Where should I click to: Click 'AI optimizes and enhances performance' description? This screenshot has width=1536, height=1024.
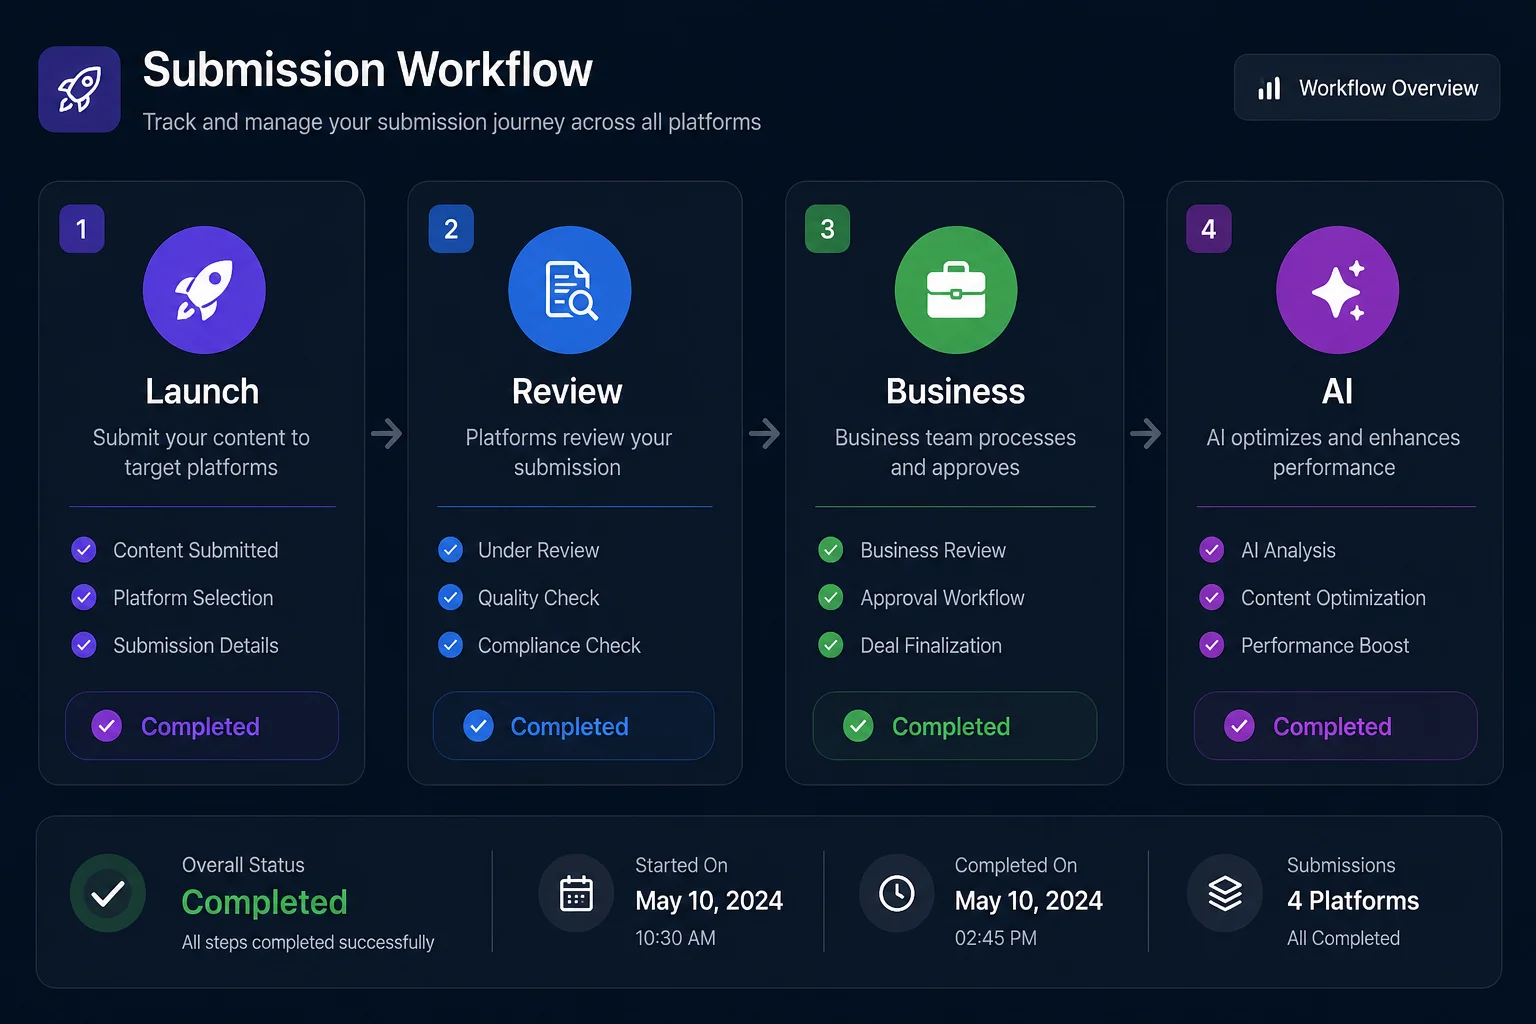[1333, 452]
